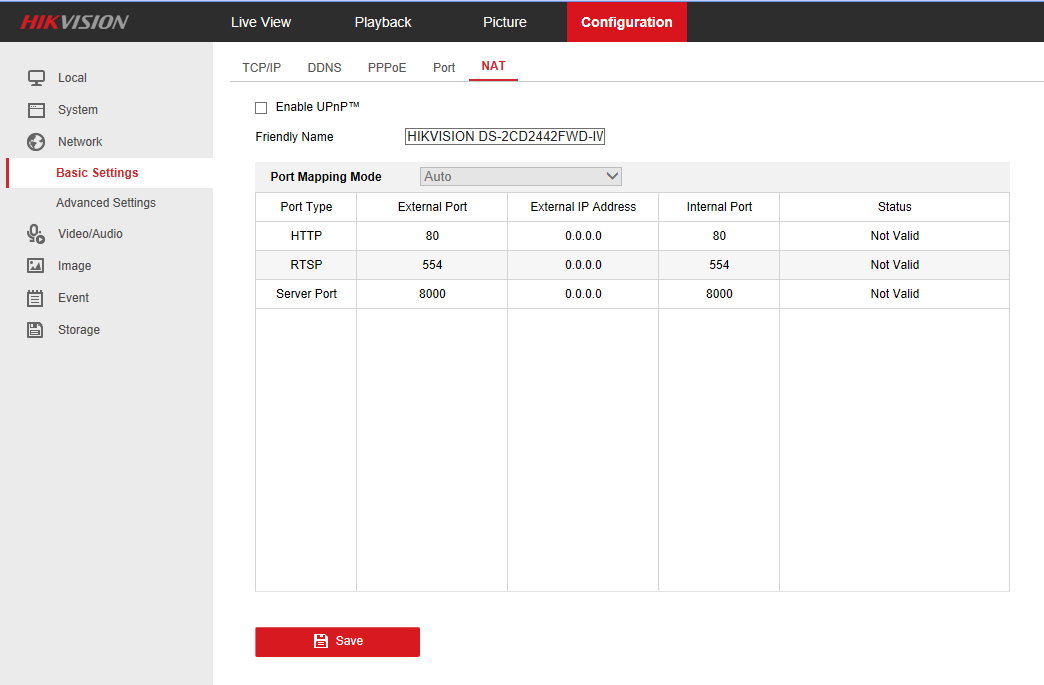Viewport: 1044px width, 685px height.
Task: Change Auto mode via the dropdown arrow
Action: point(612,176)
